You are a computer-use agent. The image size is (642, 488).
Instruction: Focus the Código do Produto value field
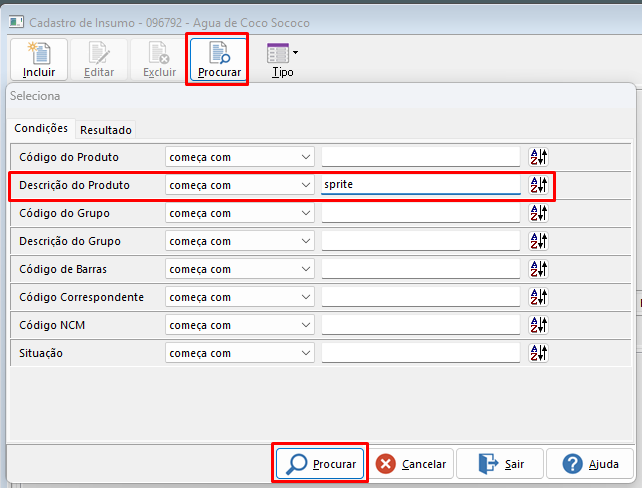421,157
